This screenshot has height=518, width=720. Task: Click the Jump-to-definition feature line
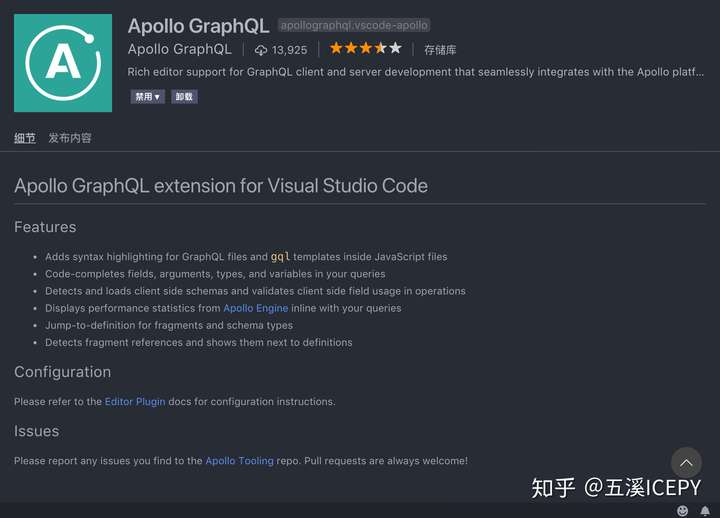click(x=169, y=326)
